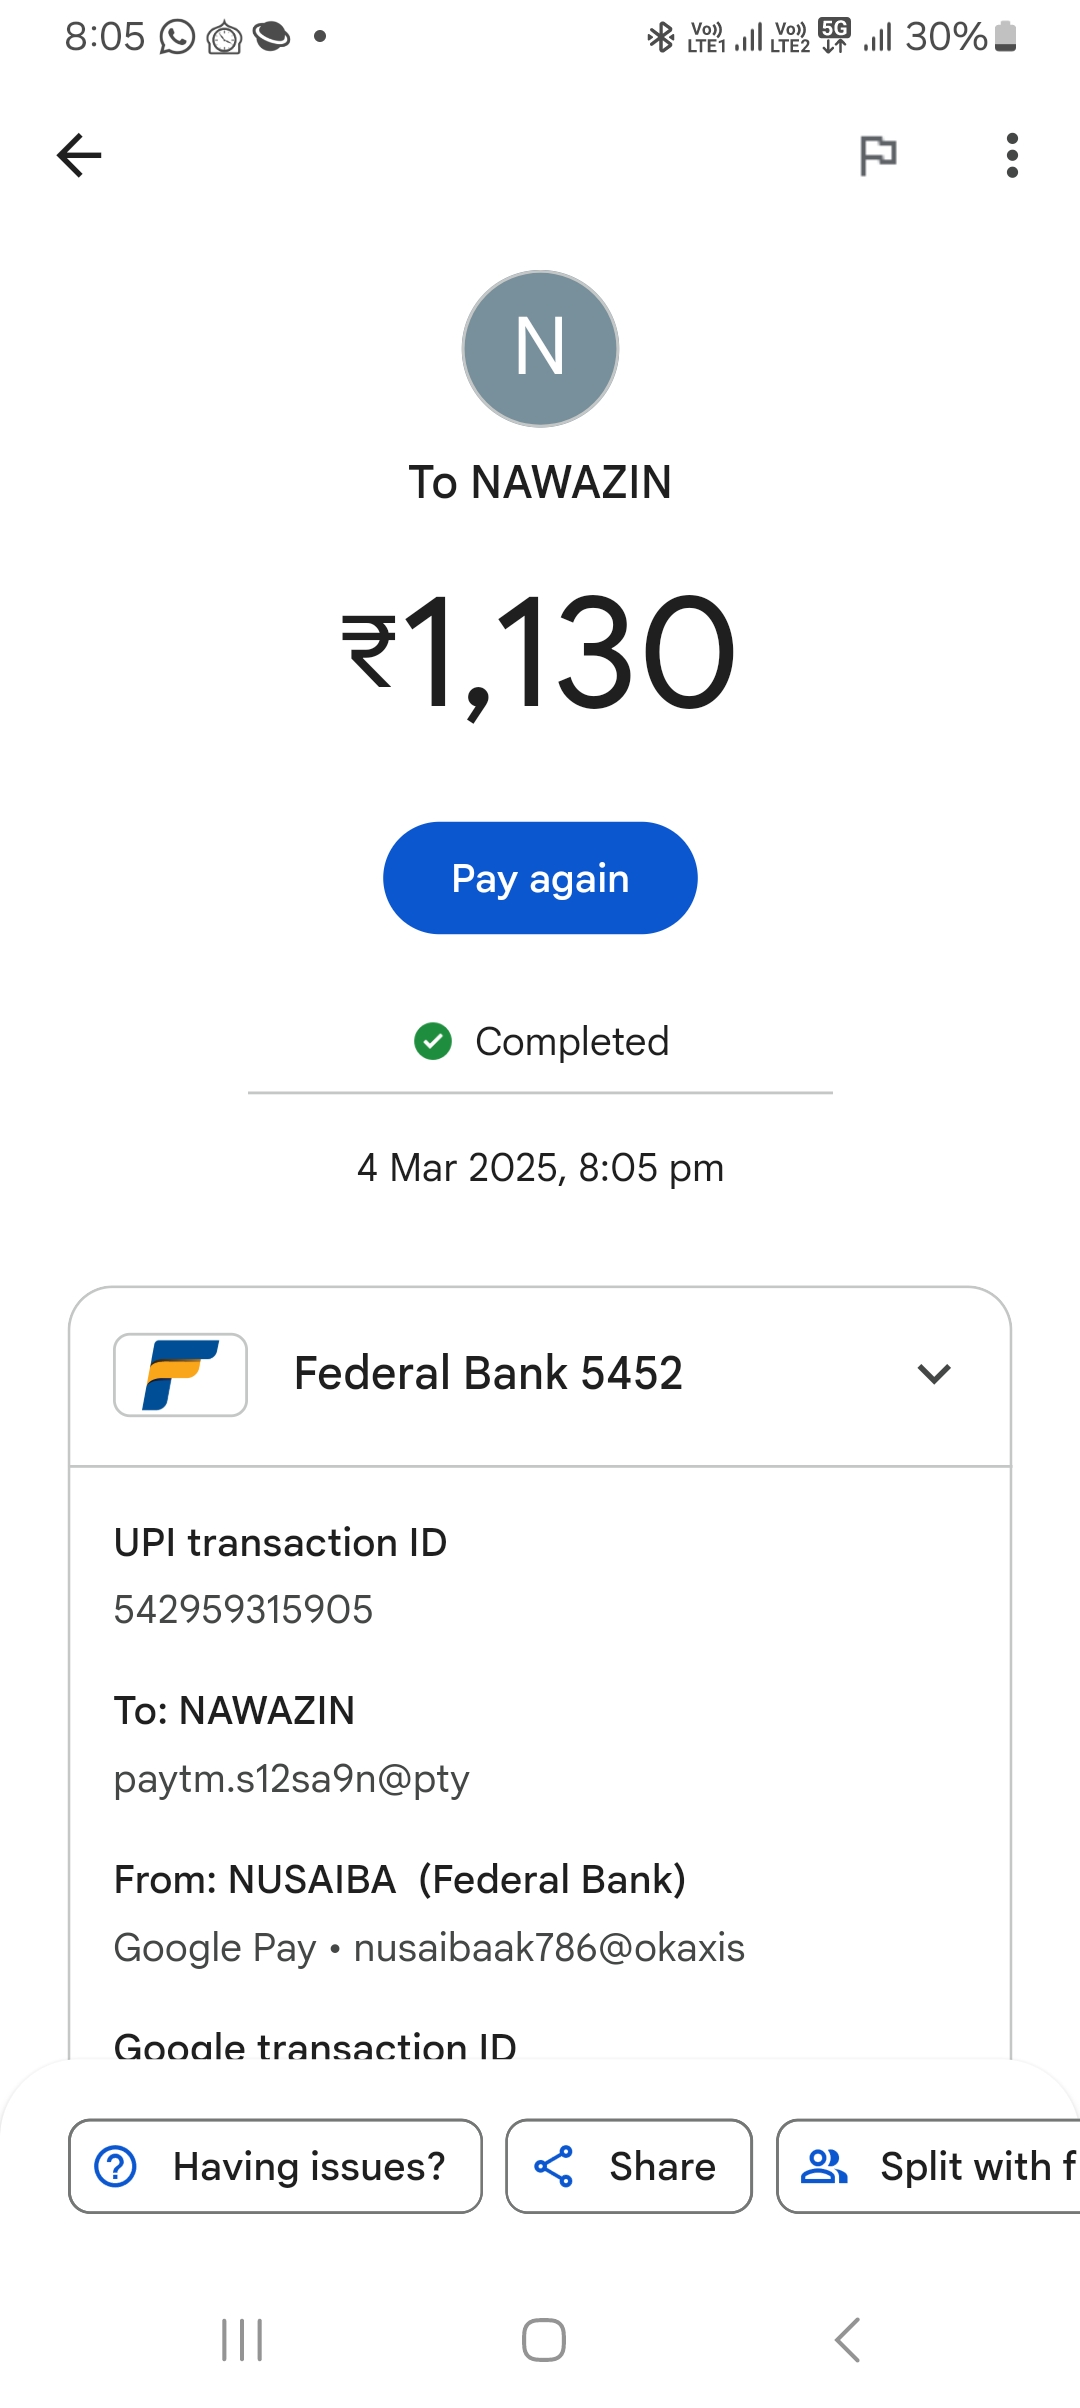This screenshot has height=2408, width=1080.
Task: Open Android recent apps navigation button
Action: (x=242, y=2340)
